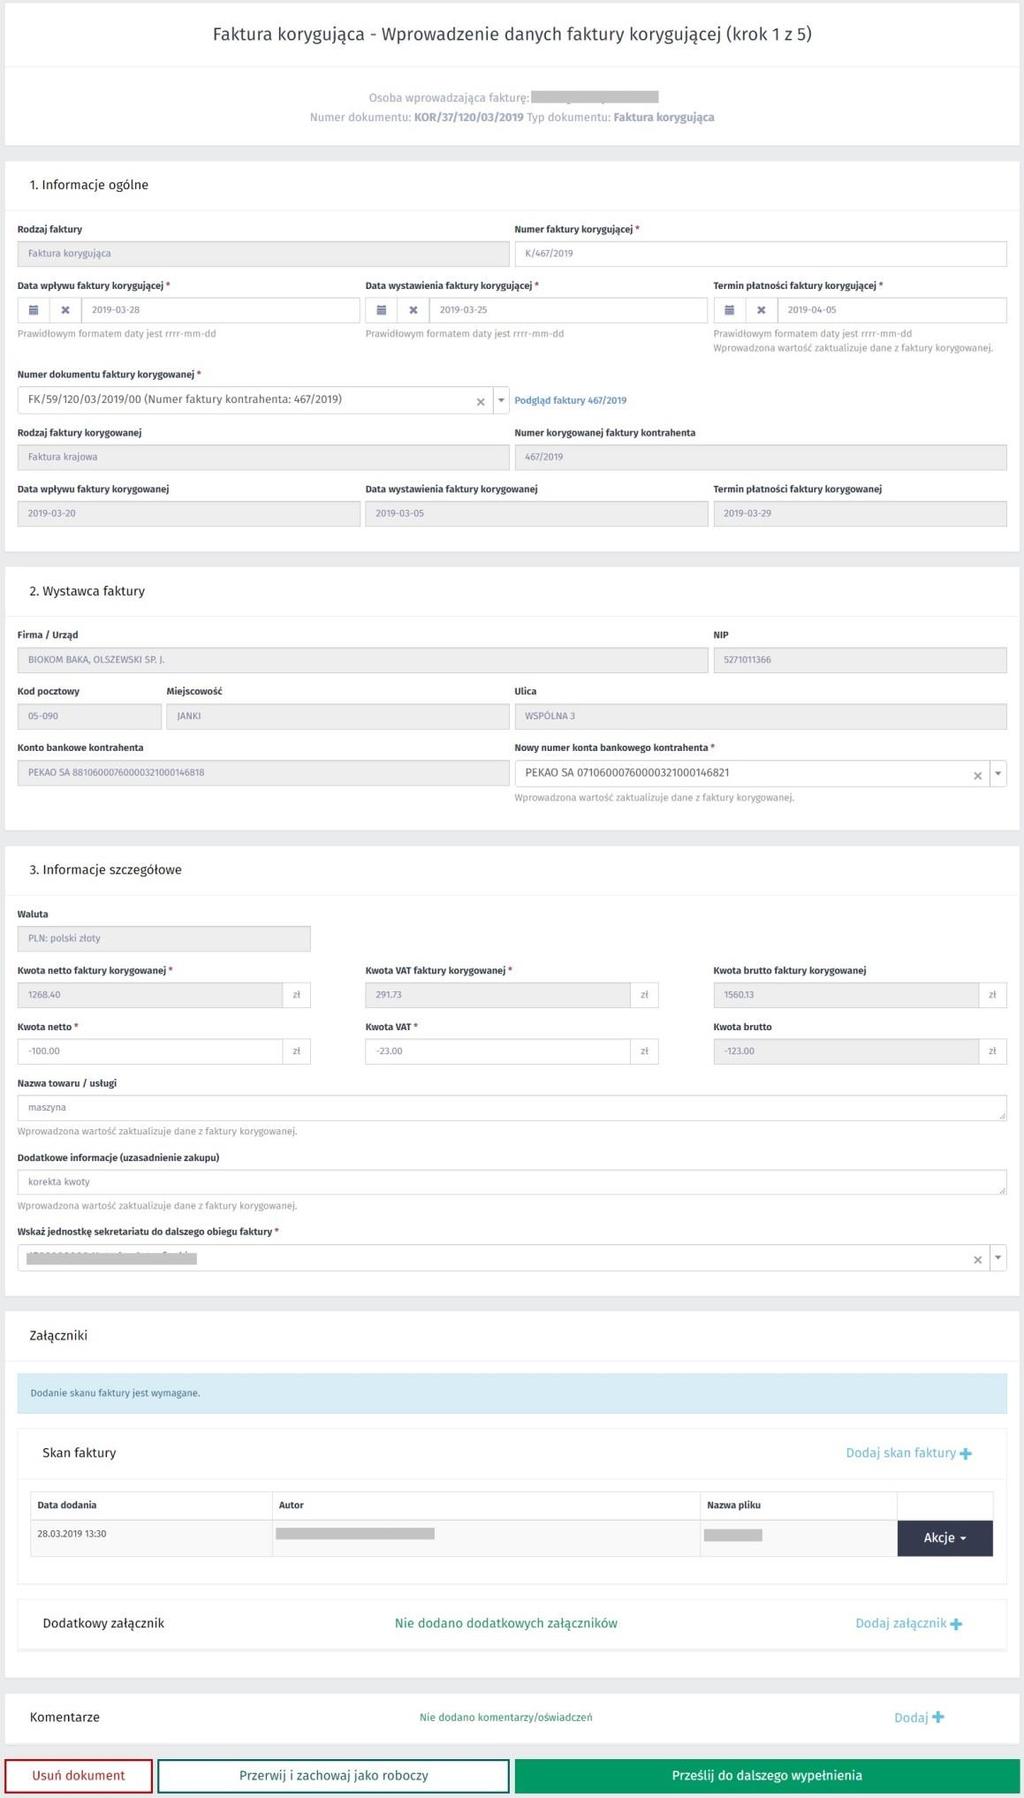Click the Termin płatności faktury korygującej date field
The height and width of the screenshot is (1798, 1024).
point(892,310)
